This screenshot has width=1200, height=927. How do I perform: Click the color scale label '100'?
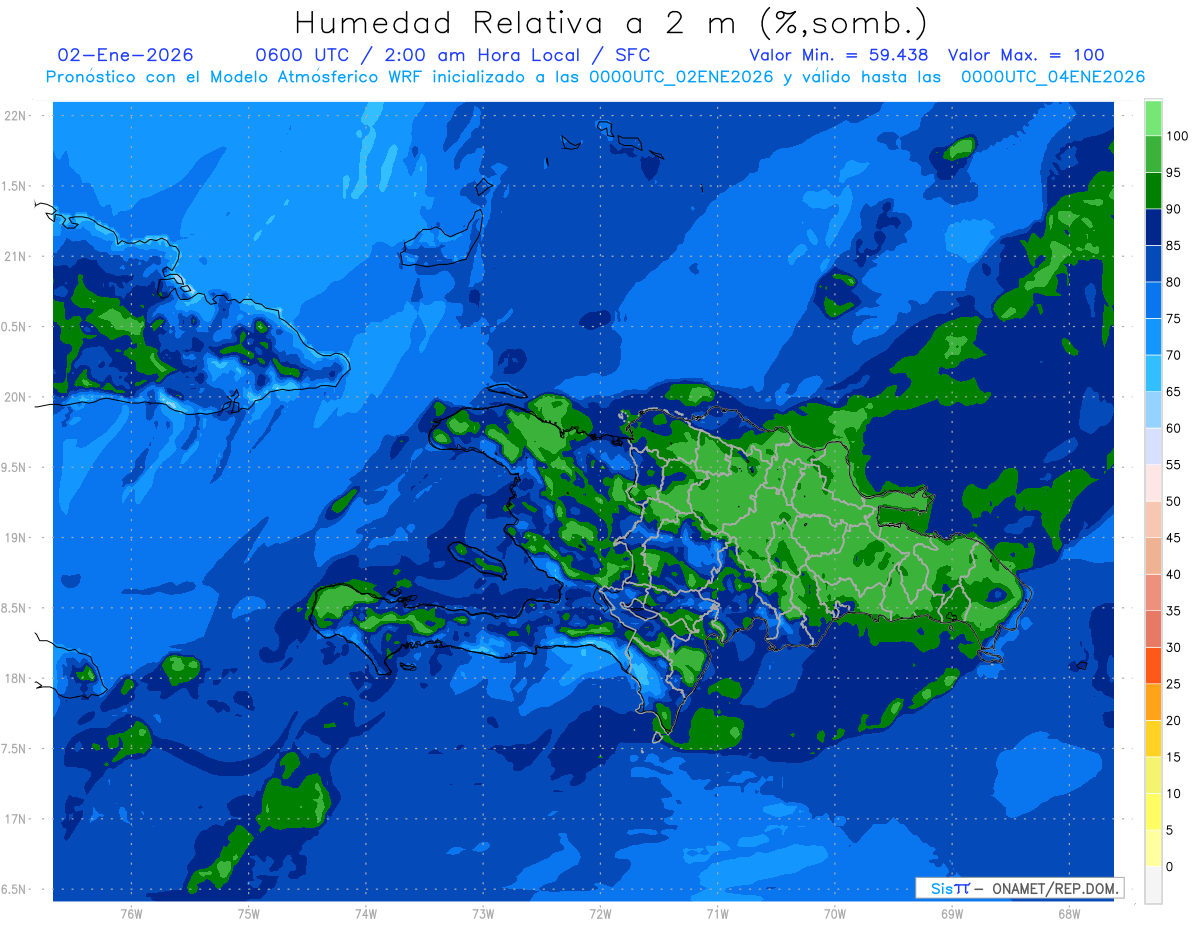click(1177, 136)
